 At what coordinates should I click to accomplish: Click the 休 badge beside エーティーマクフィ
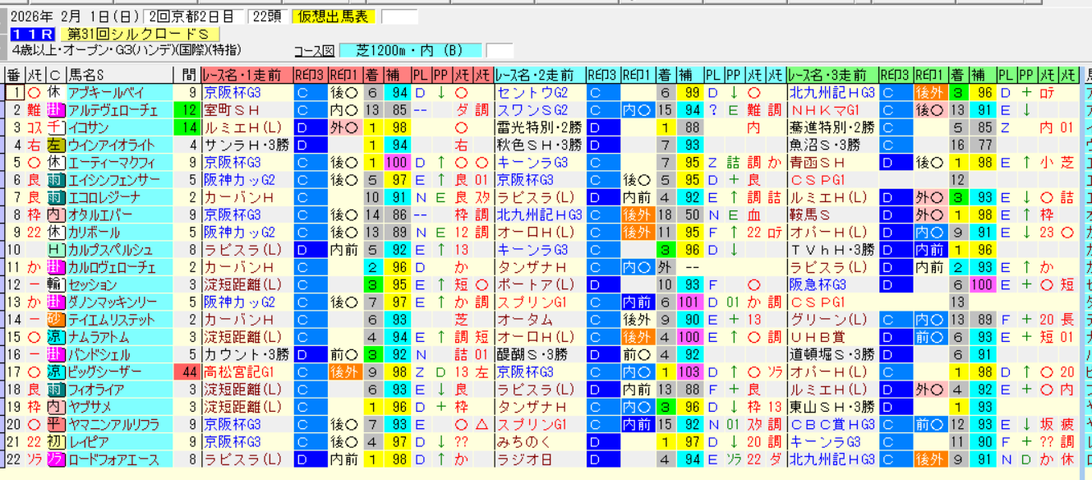55,162
